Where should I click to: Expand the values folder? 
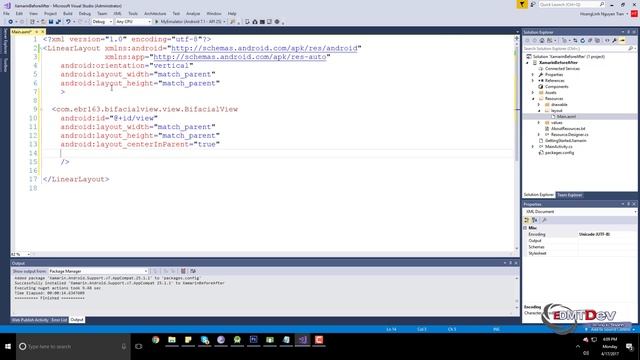point(539,122)
